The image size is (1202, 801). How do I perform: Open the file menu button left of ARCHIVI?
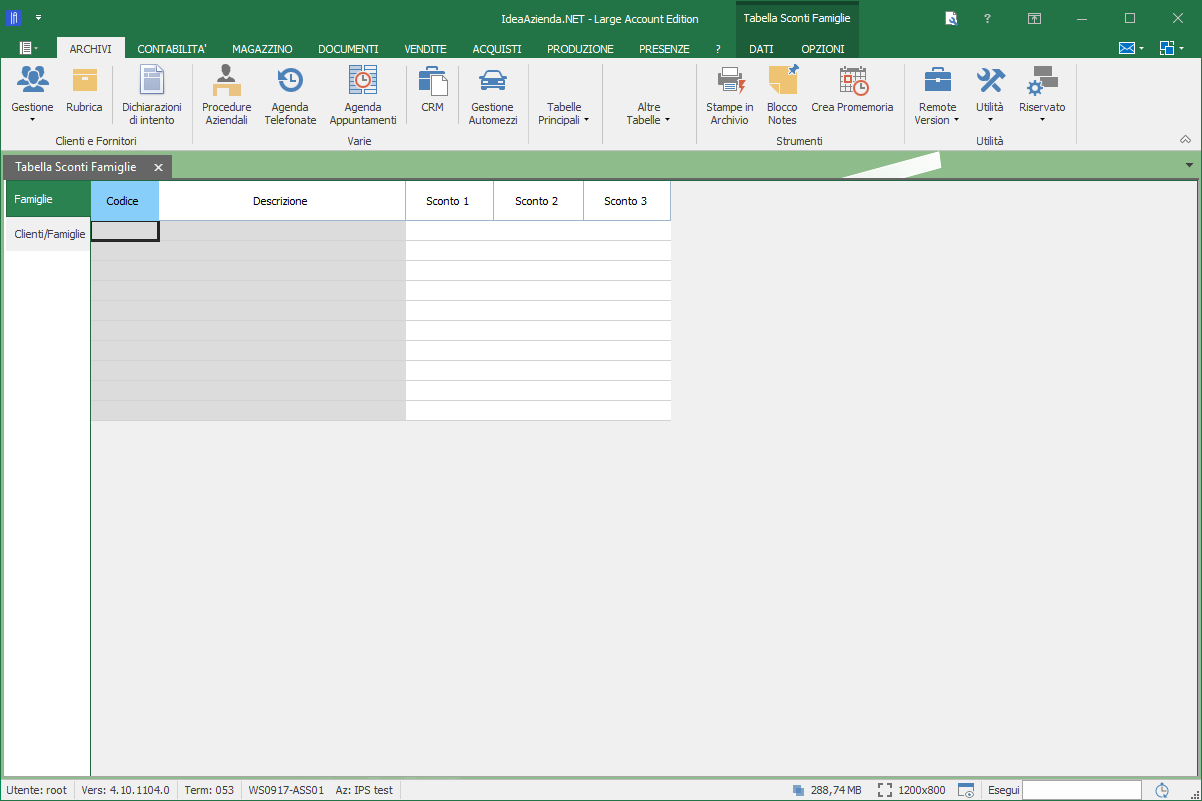28,48
